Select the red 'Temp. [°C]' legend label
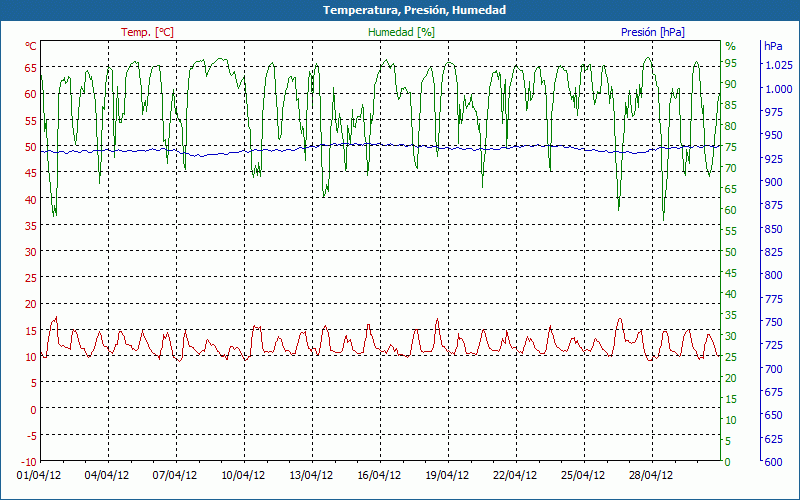Screen dimensions: 800x500 [147, 32]
